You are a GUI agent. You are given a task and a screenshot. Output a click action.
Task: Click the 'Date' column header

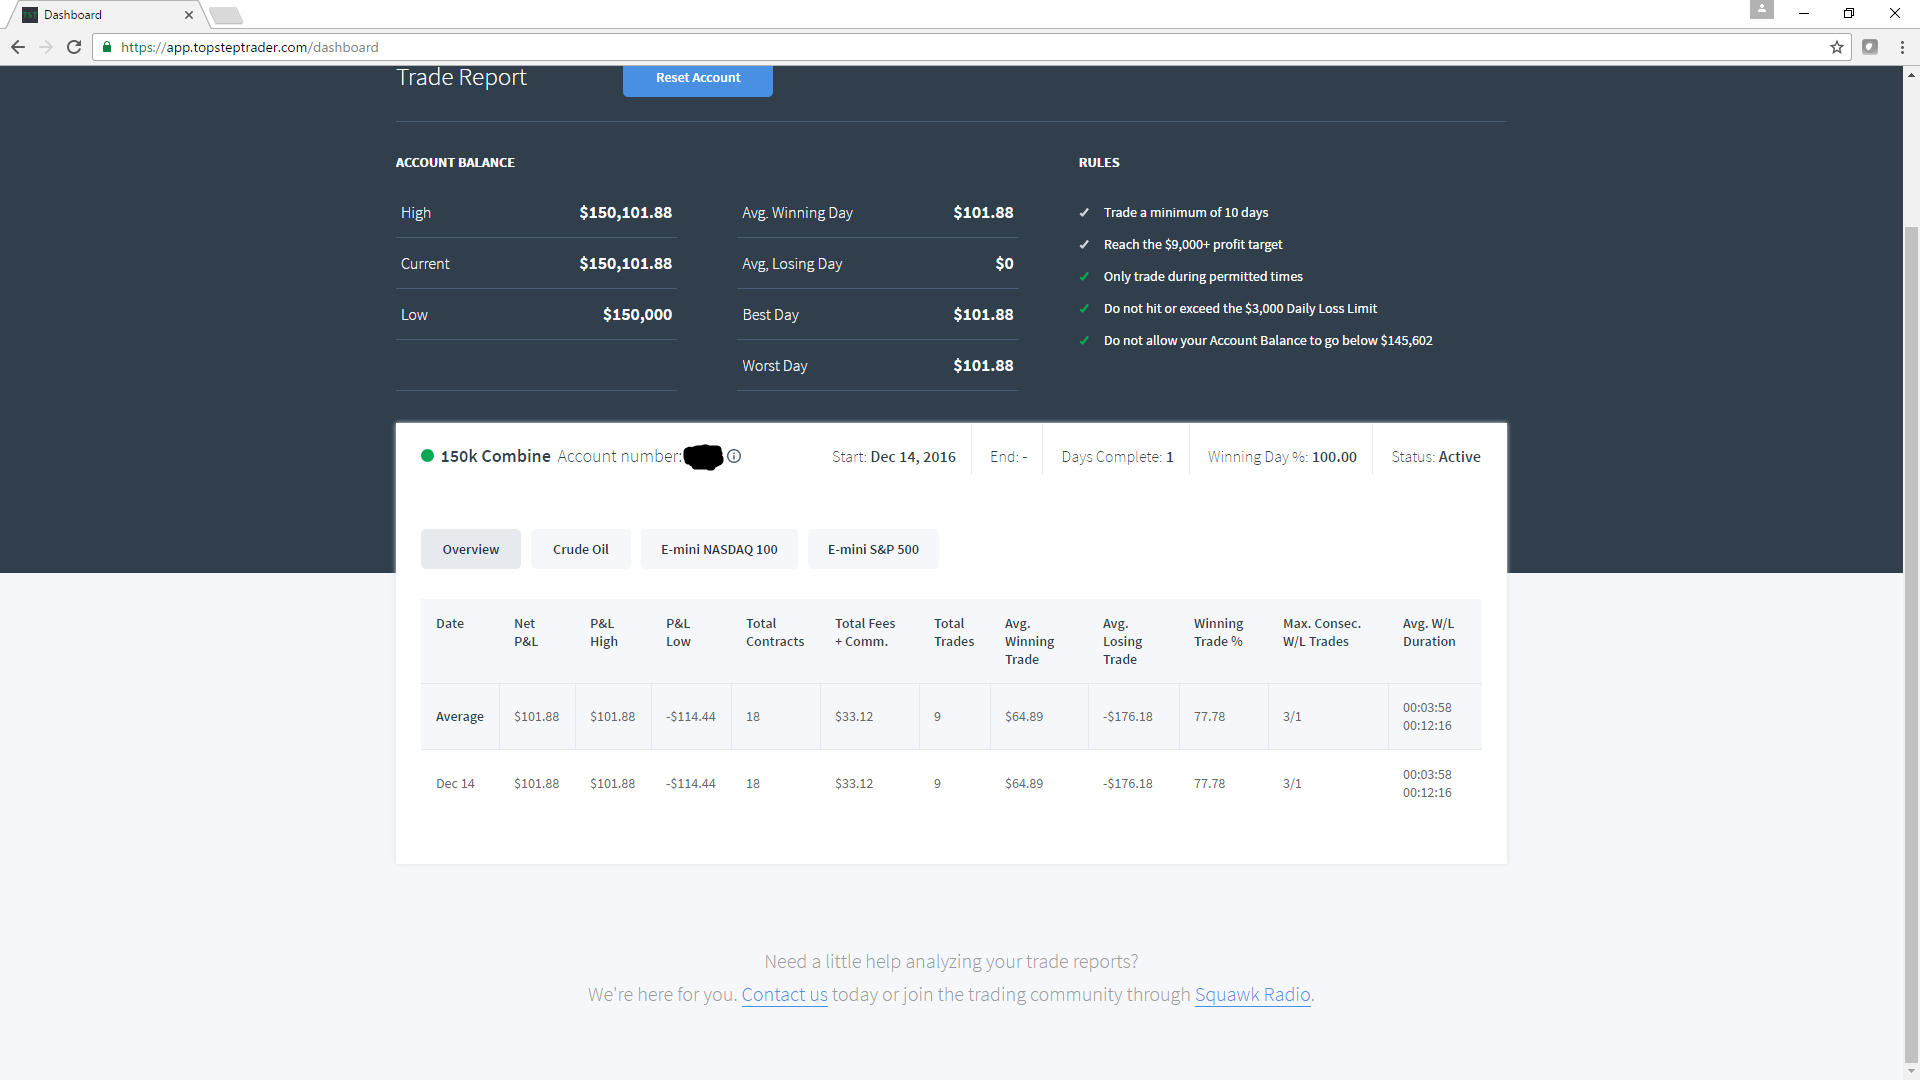click(450, 624)
